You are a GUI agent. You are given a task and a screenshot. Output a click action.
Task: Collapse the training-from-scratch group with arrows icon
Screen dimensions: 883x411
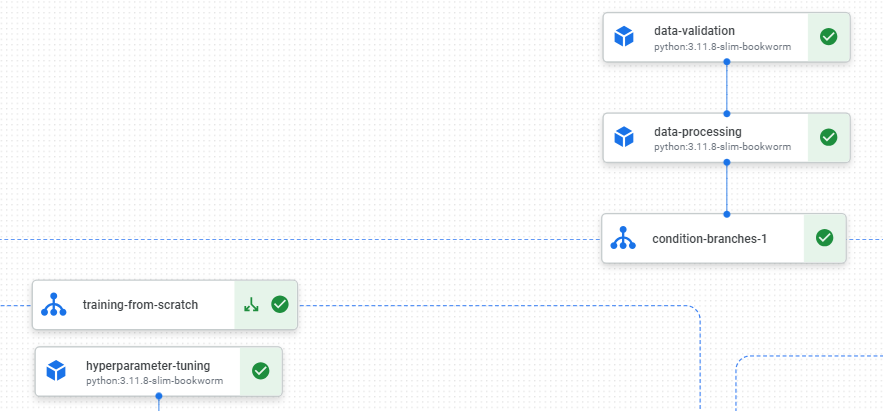tap(251, 305)
